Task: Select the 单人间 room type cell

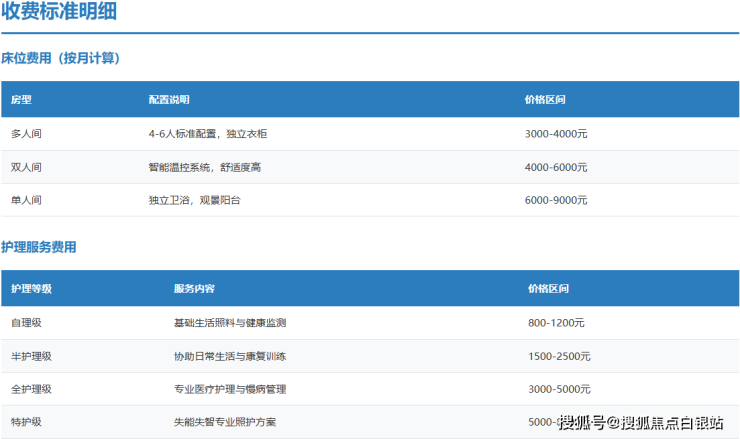Action: coord(26,200)
